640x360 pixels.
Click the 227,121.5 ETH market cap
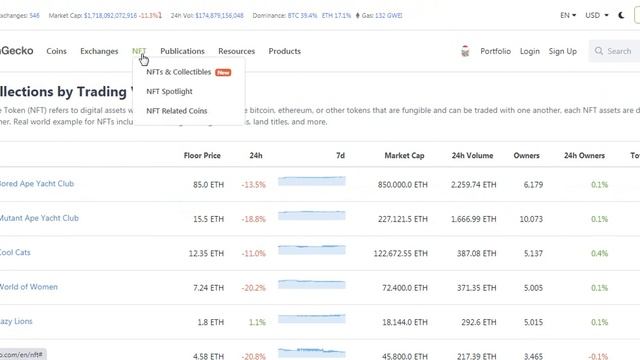(403, 219)
